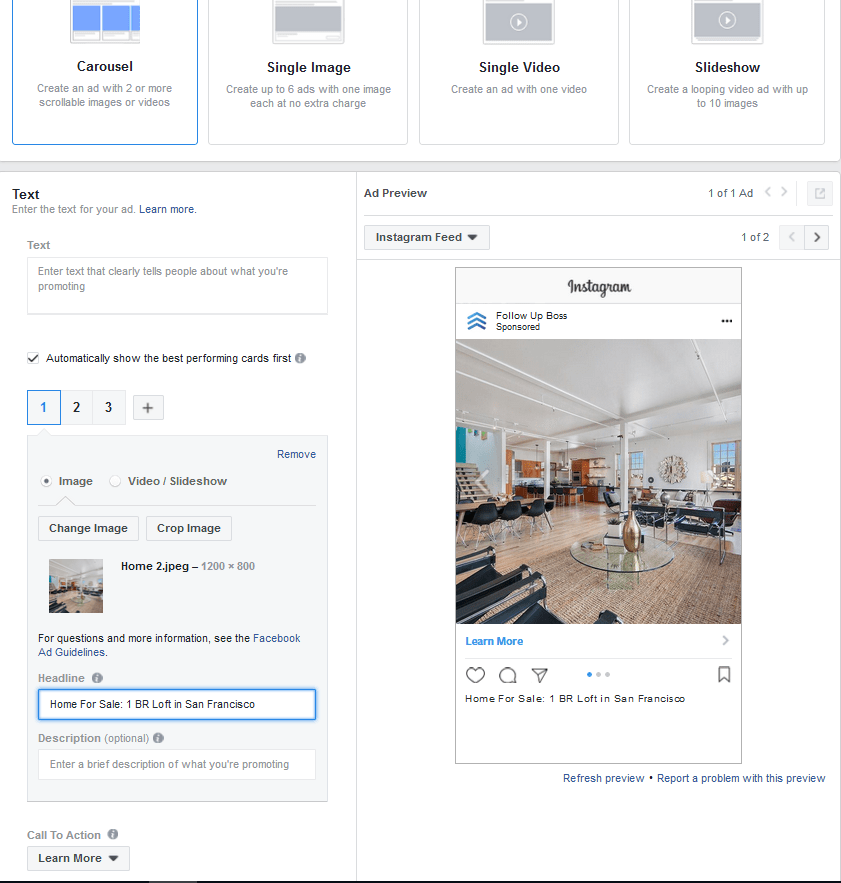Click the Headline text field
841x883 pixels.
click(x=177, y=704)
